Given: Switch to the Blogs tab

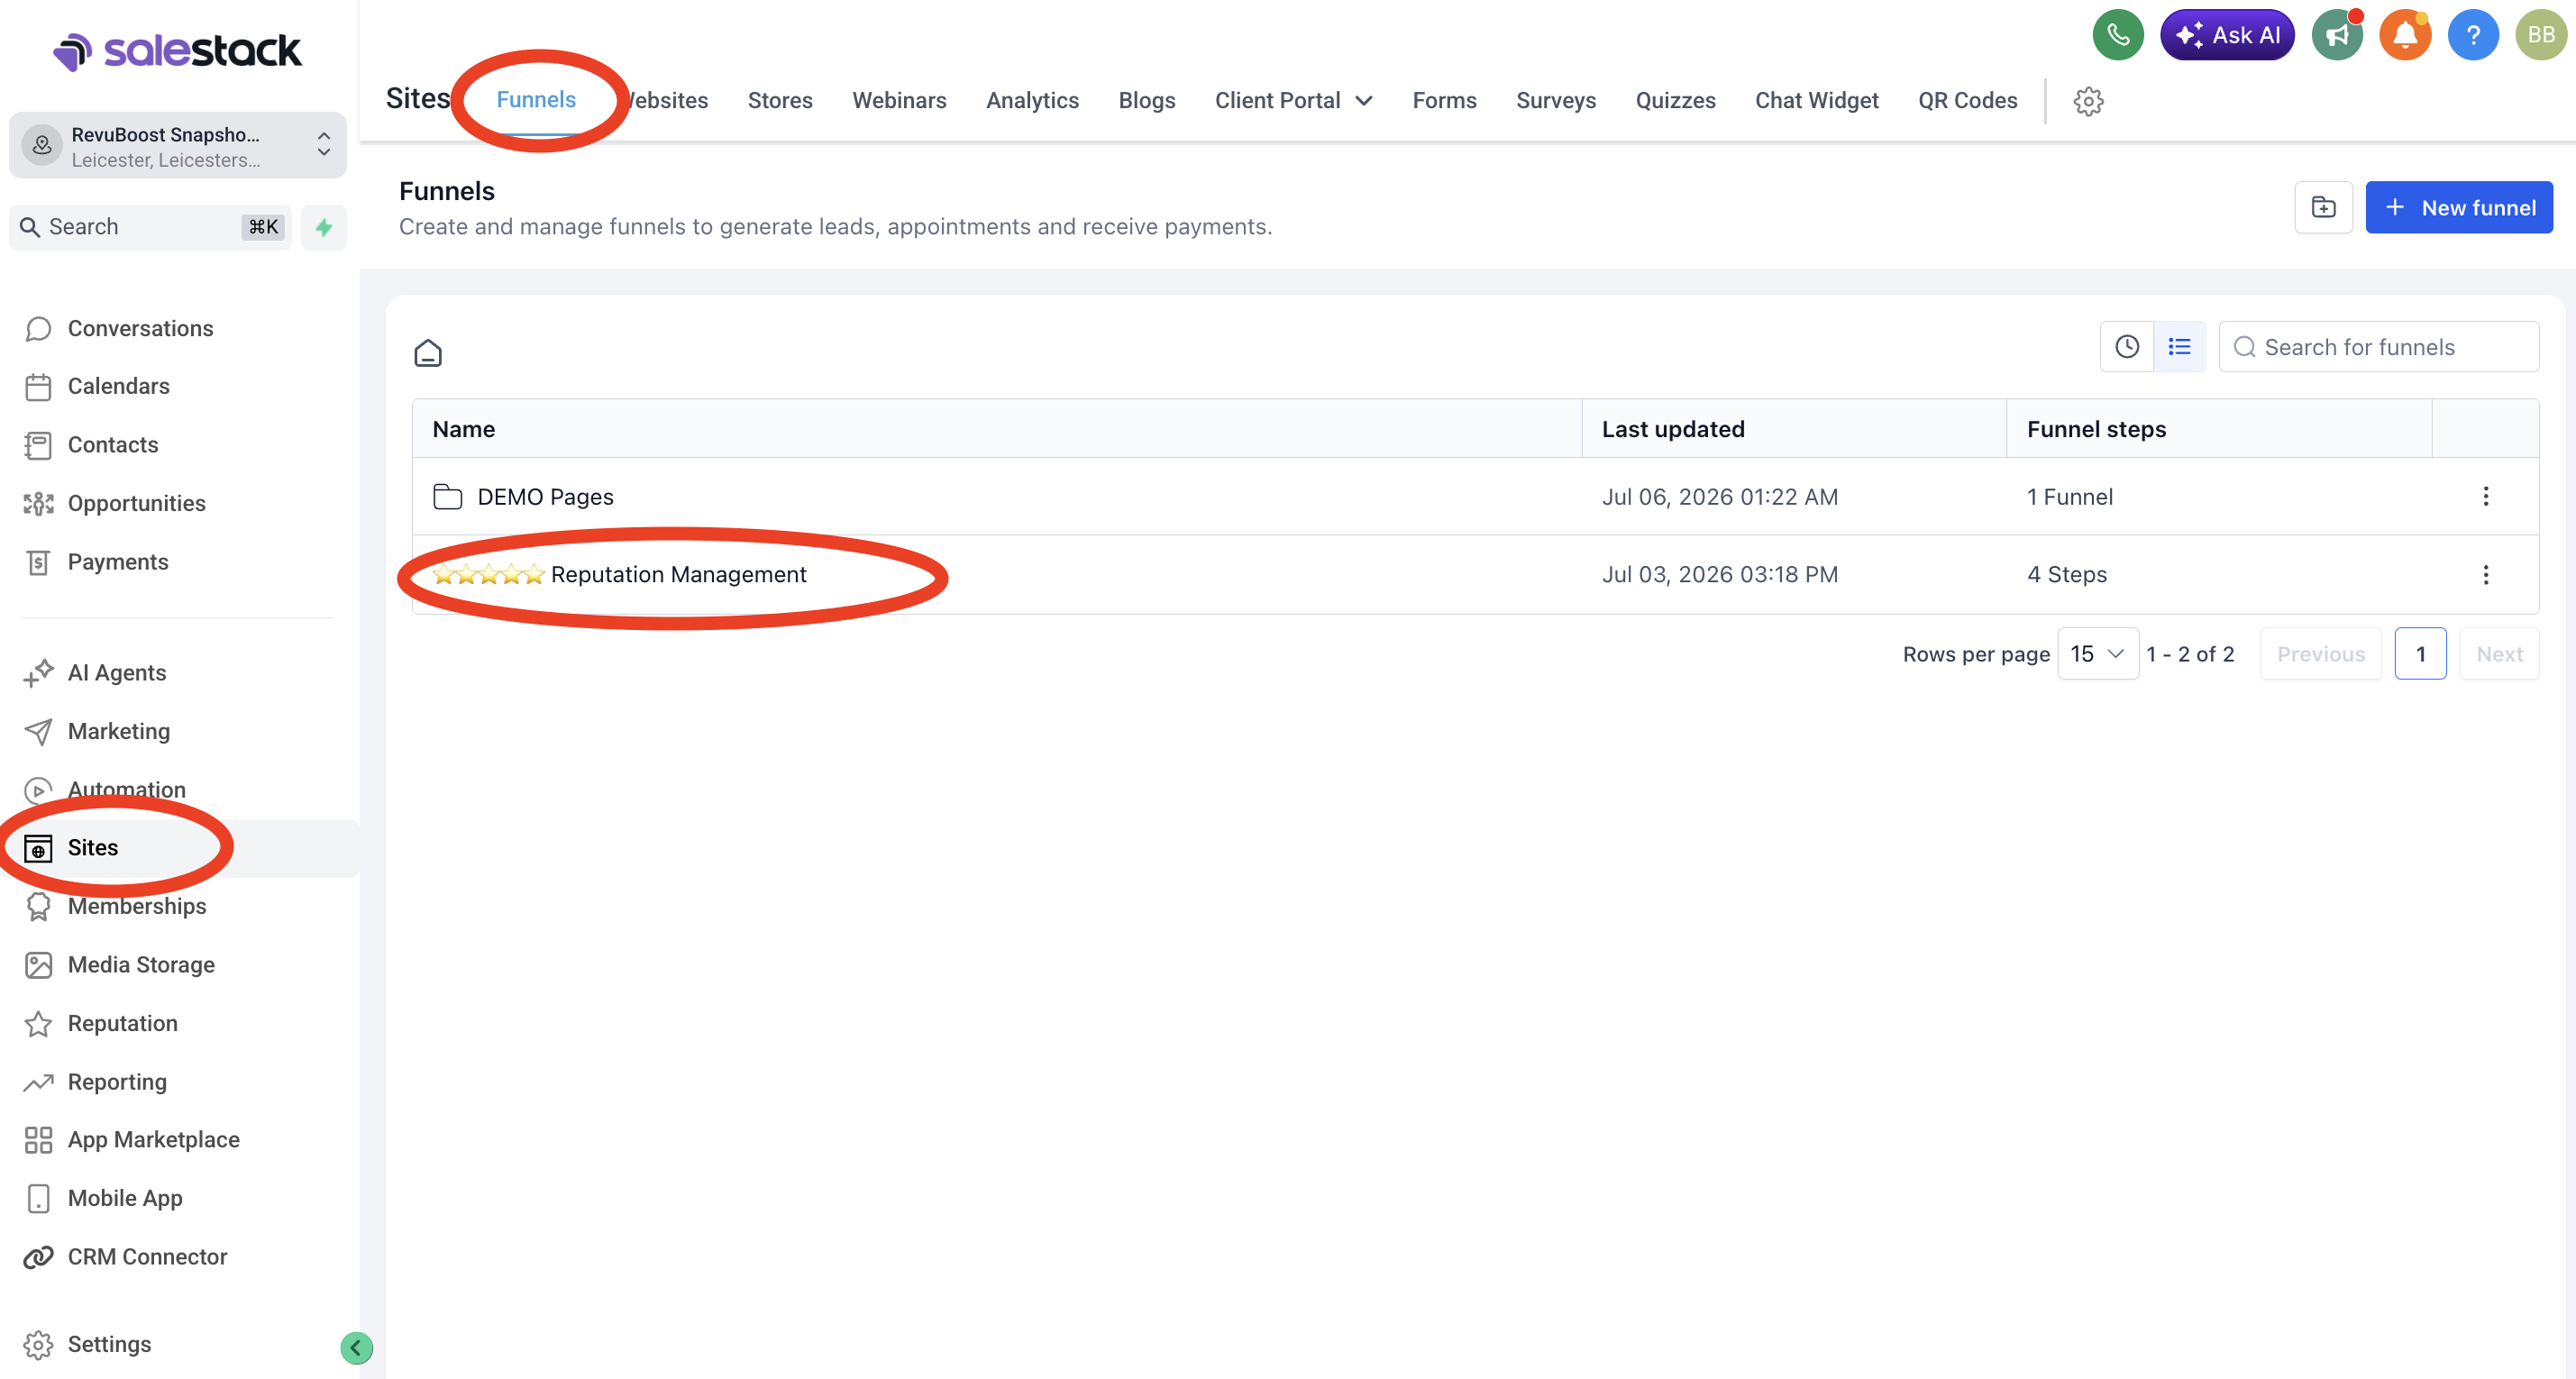Looking at the screenshot, I should coord(1146,100).
